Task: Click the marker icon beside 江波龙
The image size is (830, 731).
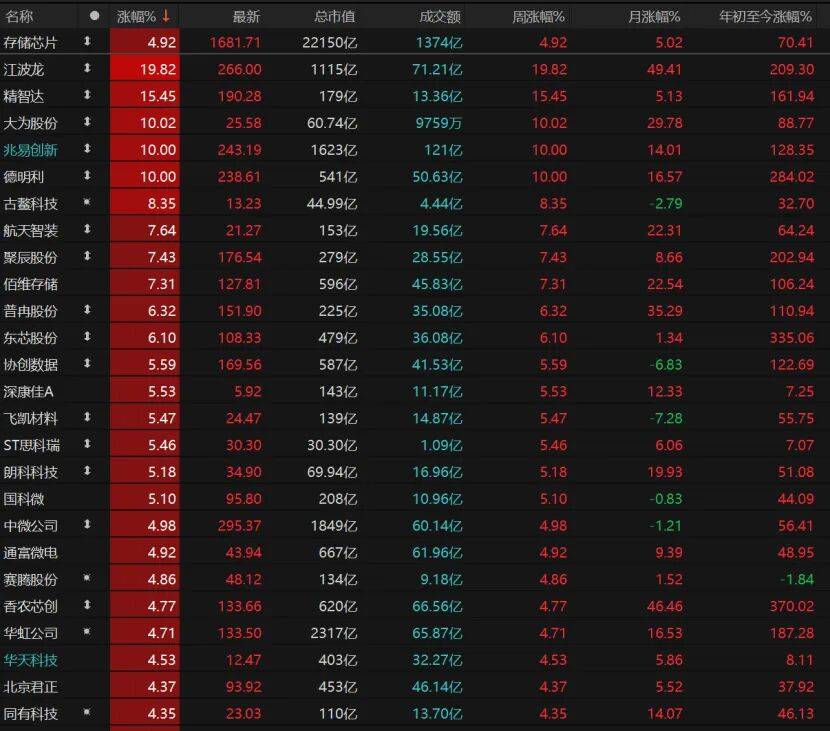Action: coord(87,69)
